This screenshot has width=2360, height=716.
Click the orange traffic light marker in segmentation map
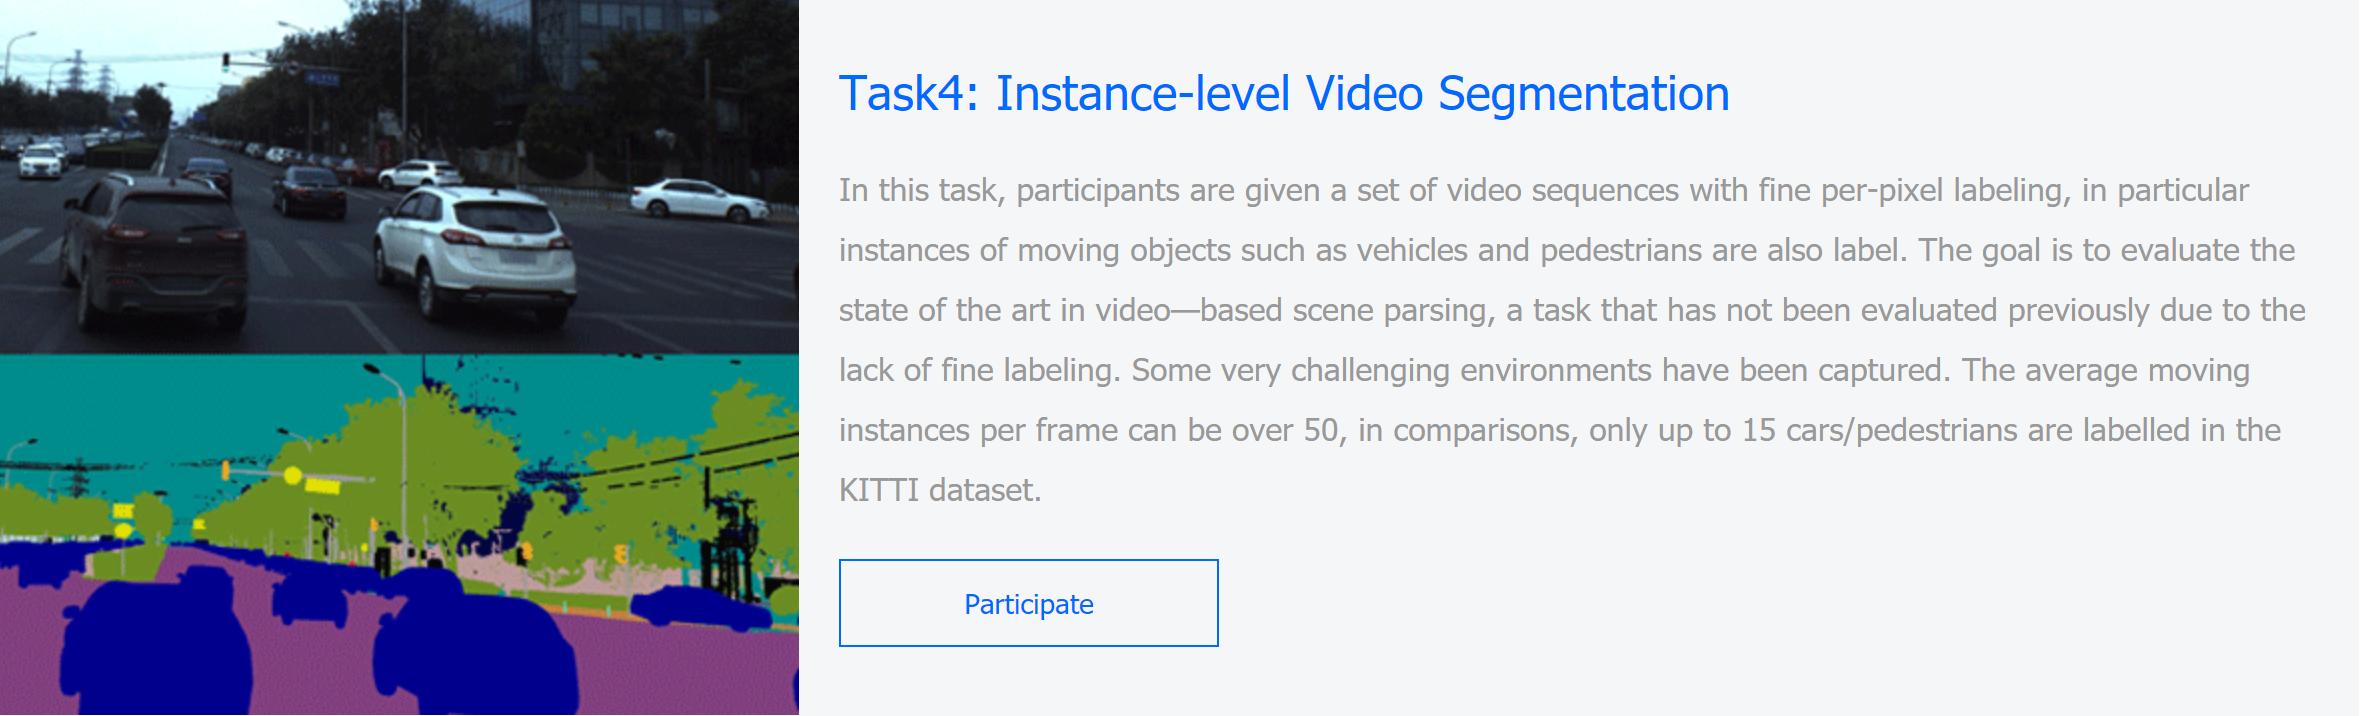coord(620,552)
